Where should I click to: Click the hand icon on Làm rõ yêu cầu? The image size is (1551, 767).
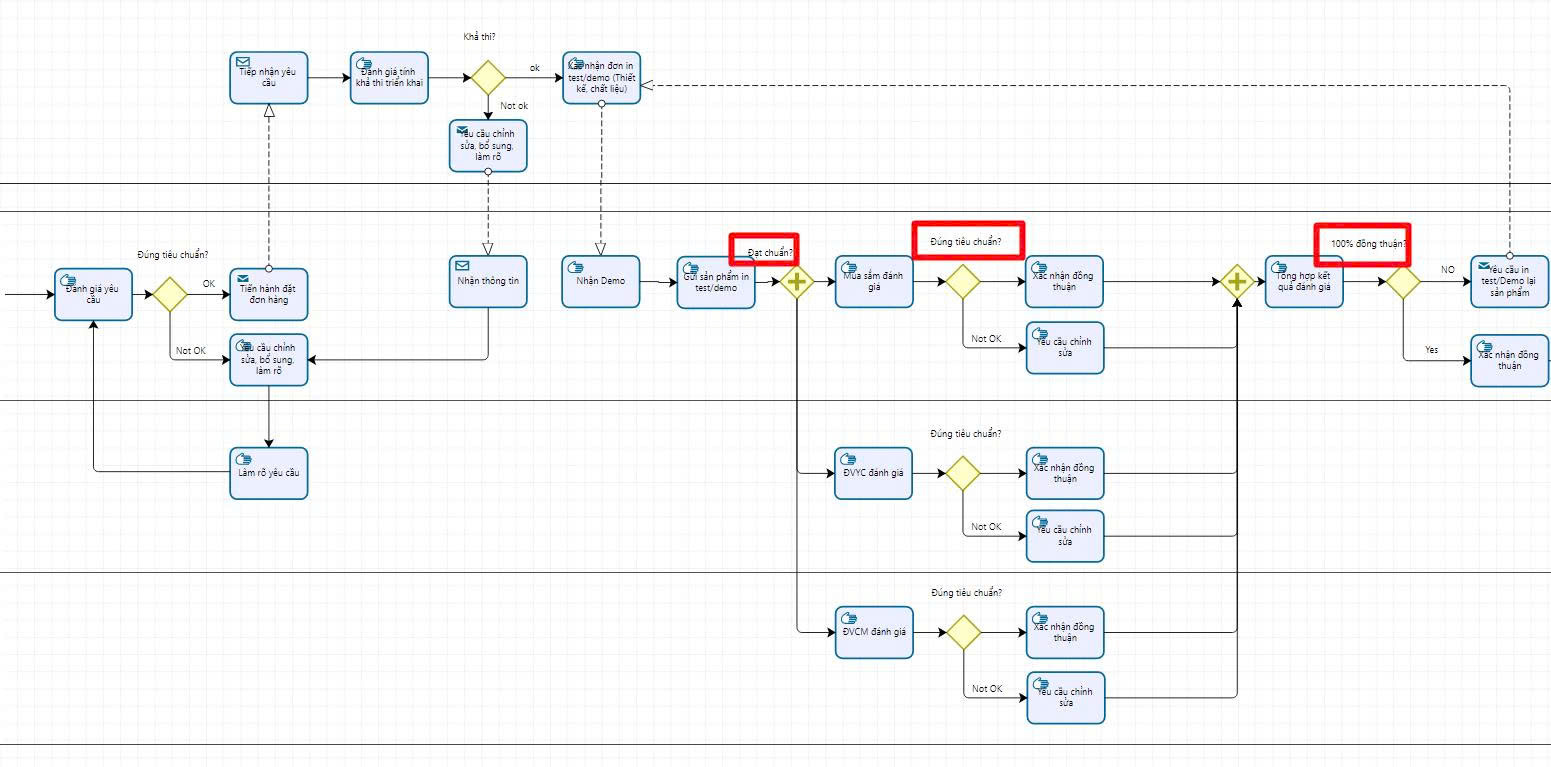[x=243, y=457]
